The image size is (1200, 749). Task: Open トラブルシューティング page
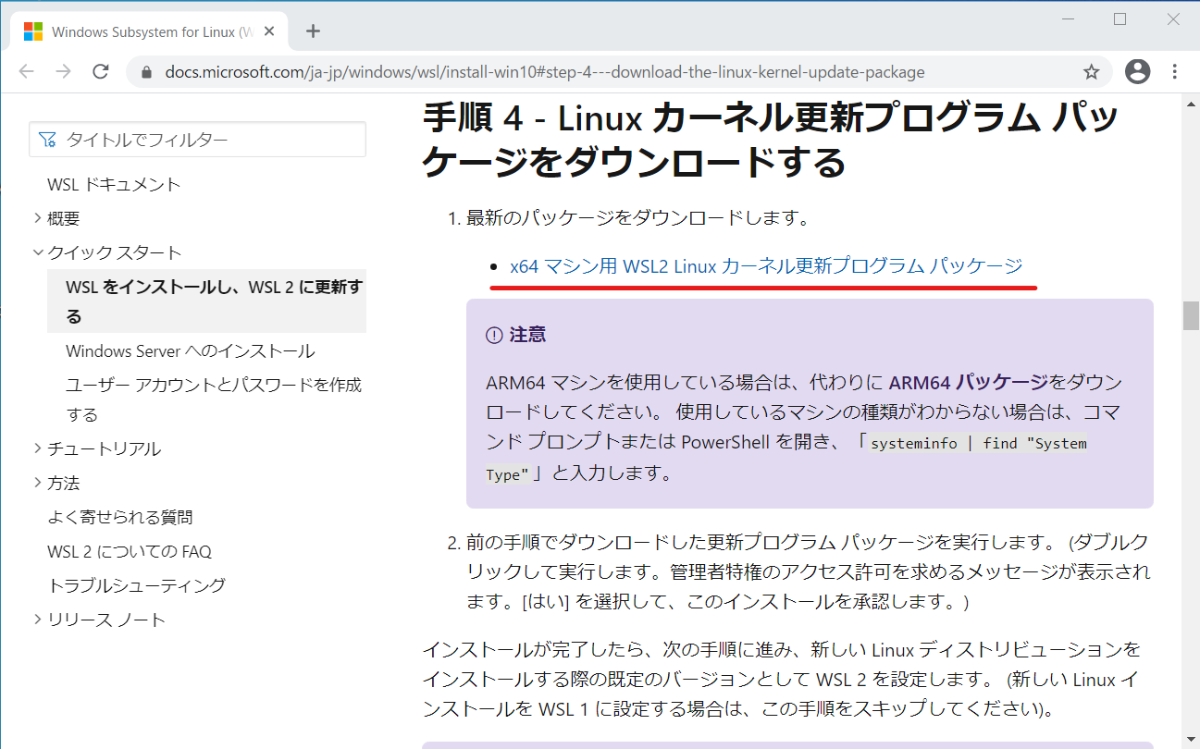pyautogui.click(x=137, y=585)
